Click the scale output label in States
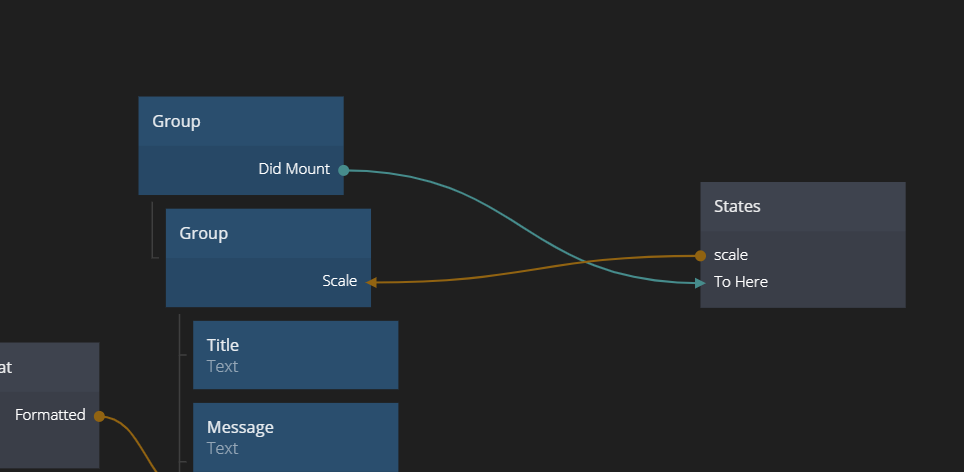The height and width of the screenshot is (472, 964). point(731,255)
